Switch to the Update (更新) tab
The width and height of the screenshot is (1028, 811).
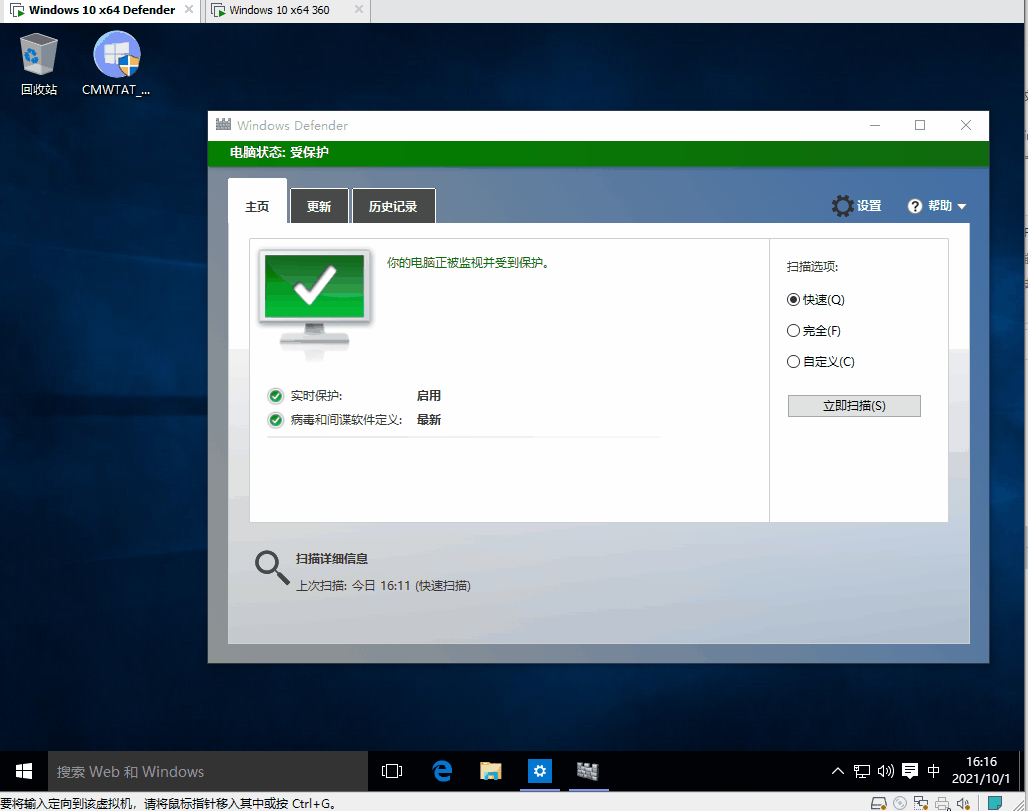pyautogui.click(x=319, y=206)
